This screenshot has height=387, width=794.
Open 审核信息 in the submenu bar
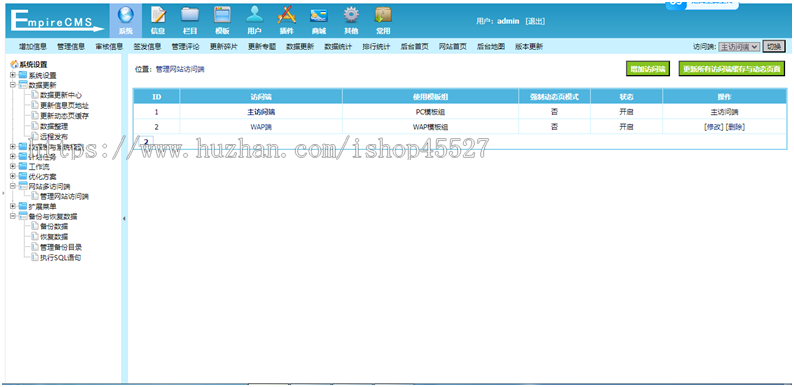(x=109, y=47)
